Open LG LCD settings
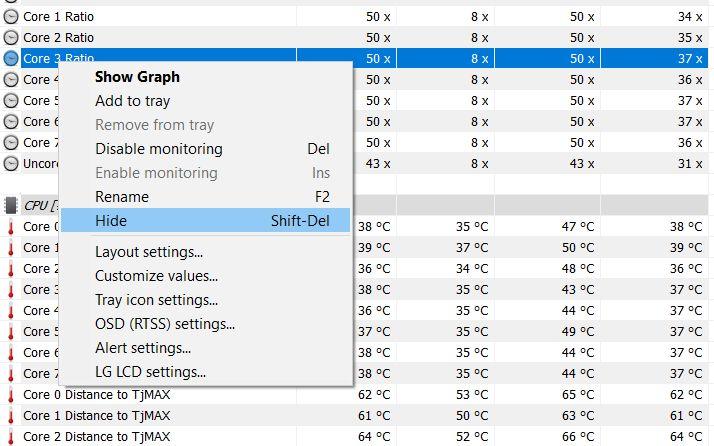 point(150,372)
